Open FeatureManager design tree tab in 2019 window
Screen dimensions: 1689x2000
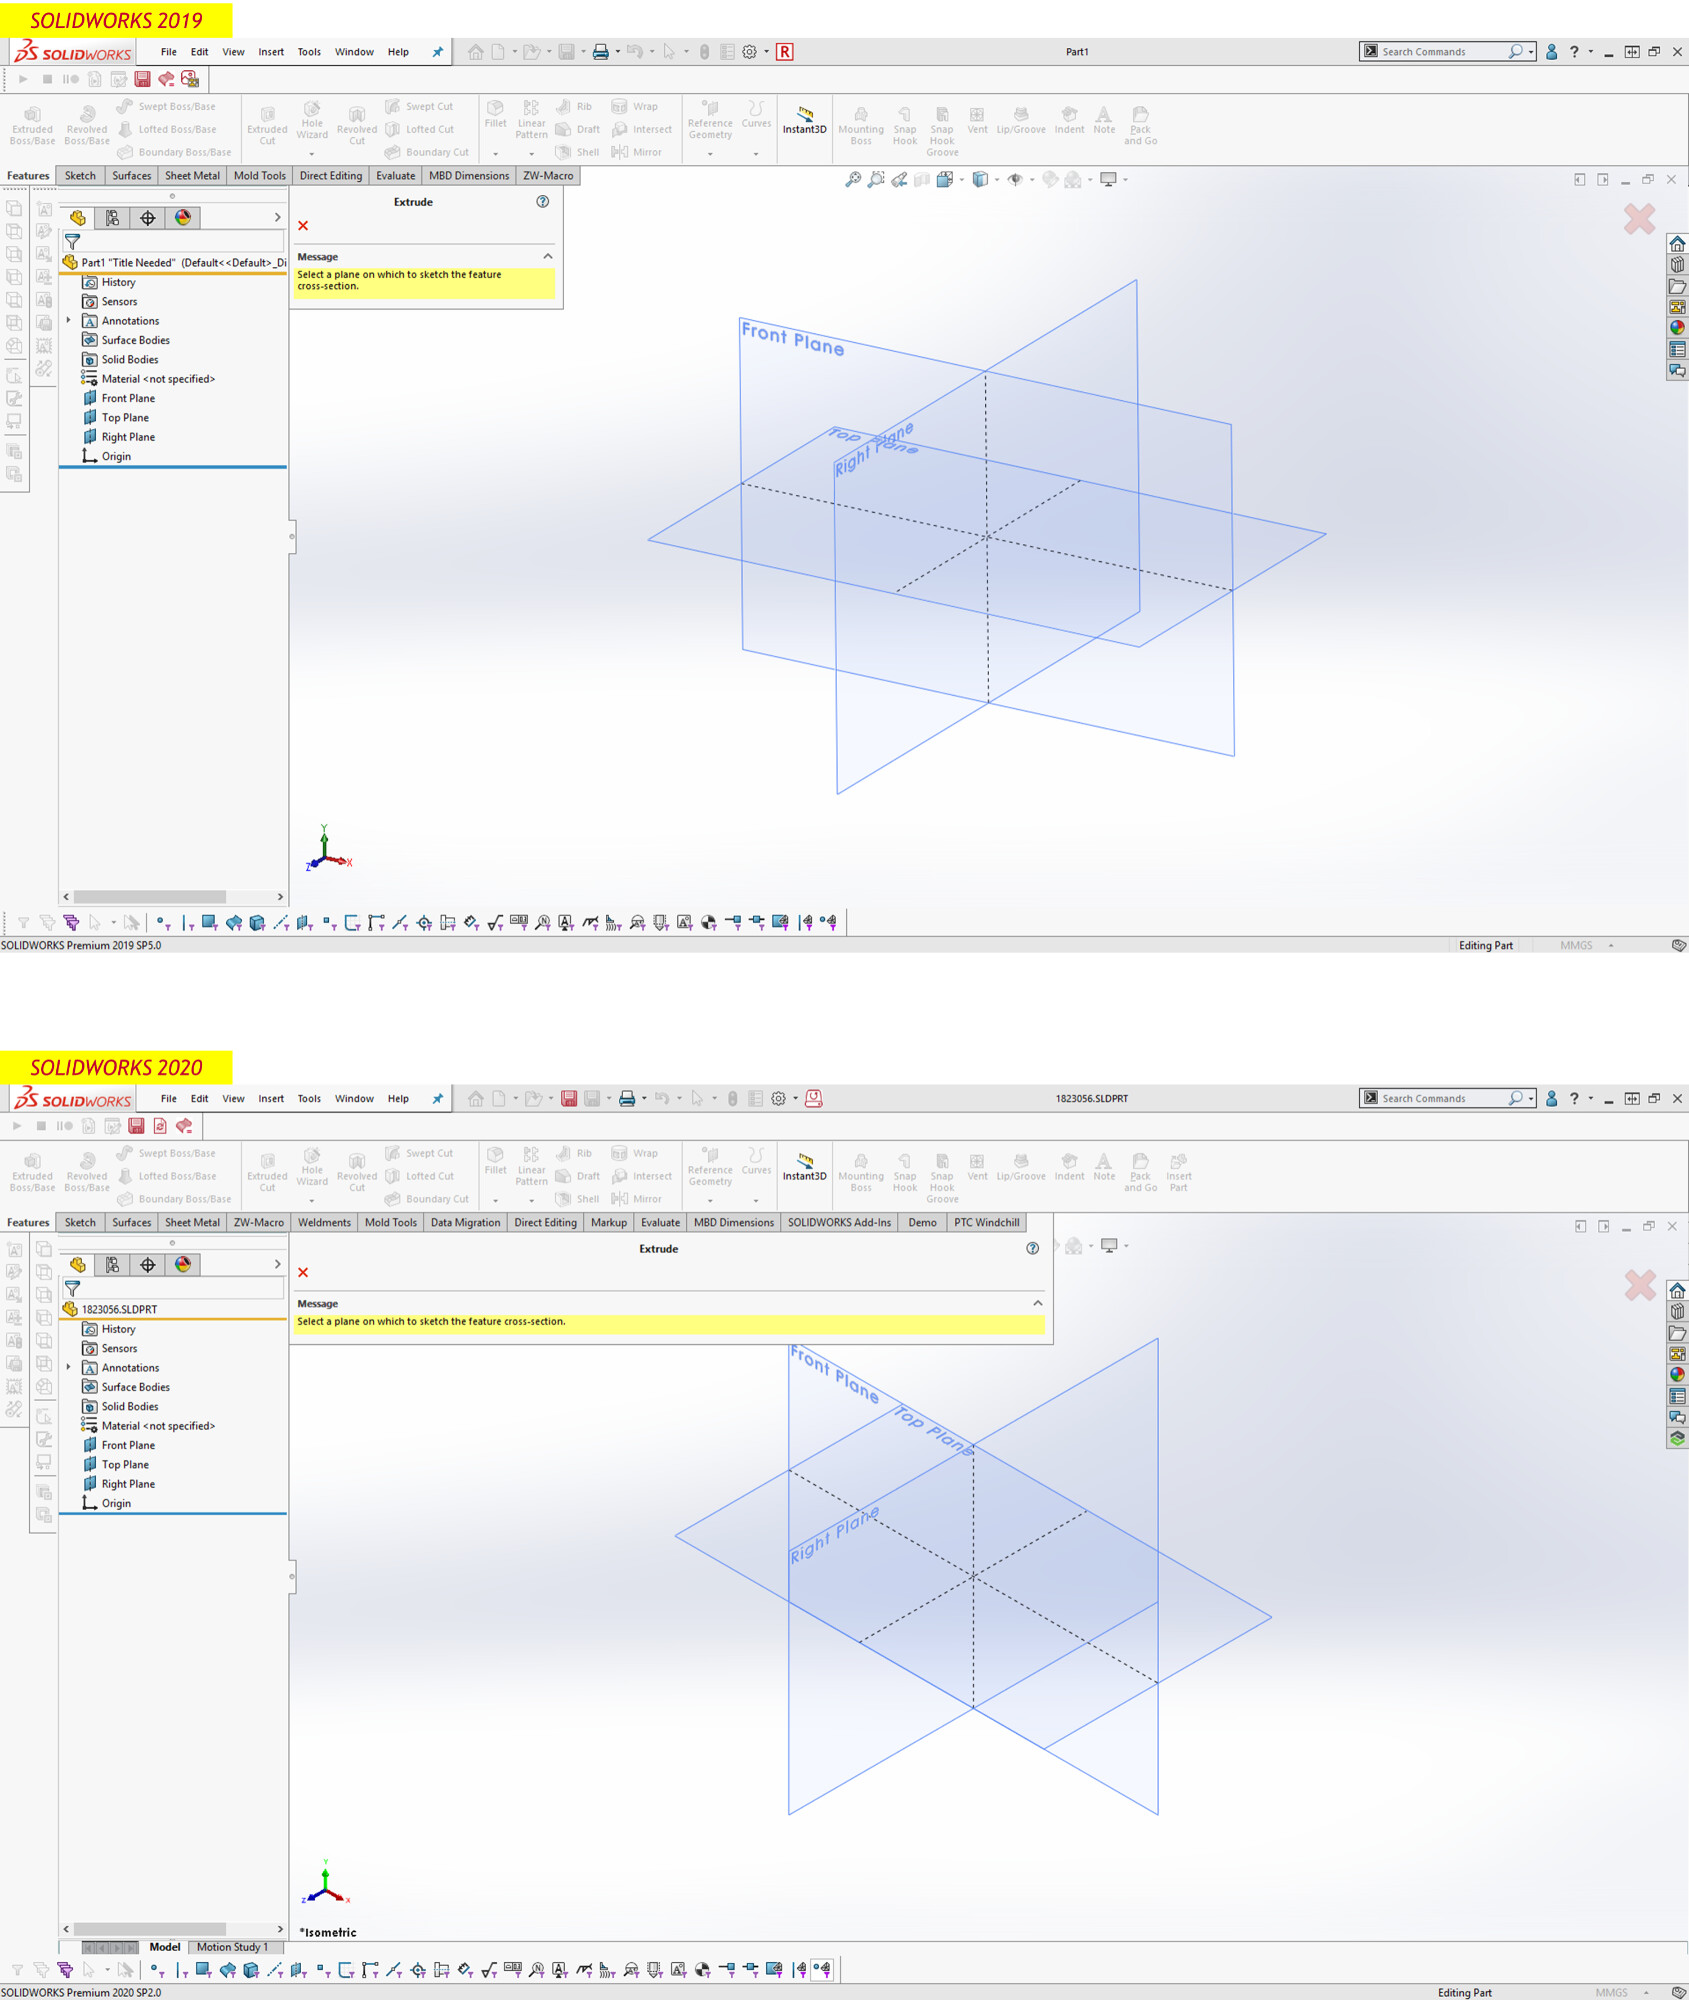point(78,218)
